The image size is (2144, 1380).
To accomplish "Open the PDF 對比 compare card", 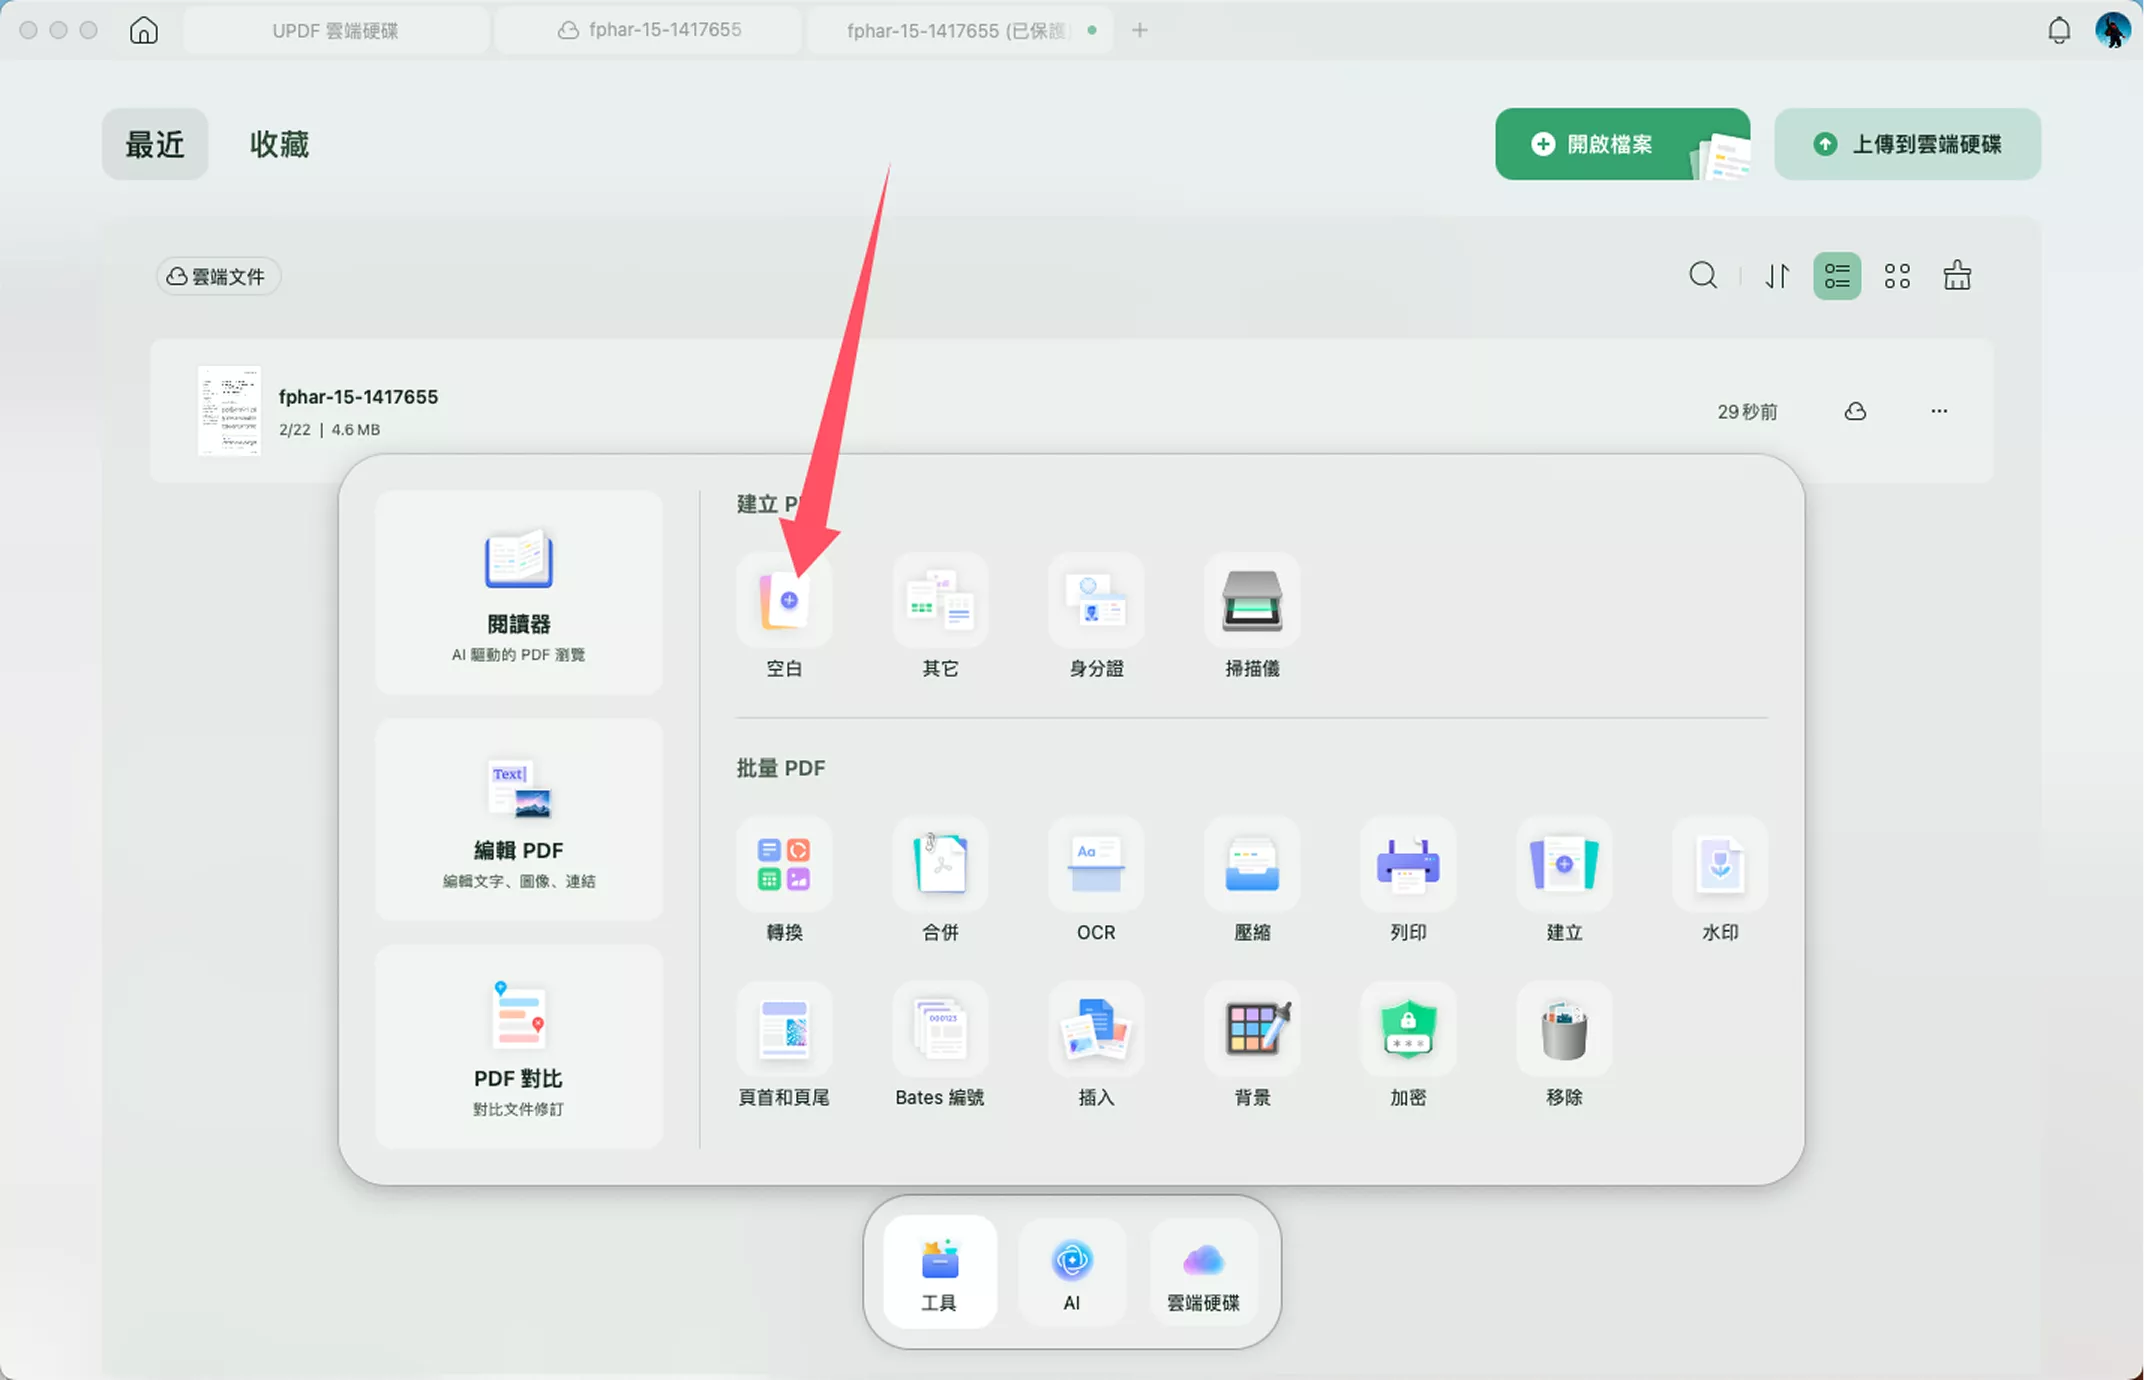I will [x=519, y=1047].
